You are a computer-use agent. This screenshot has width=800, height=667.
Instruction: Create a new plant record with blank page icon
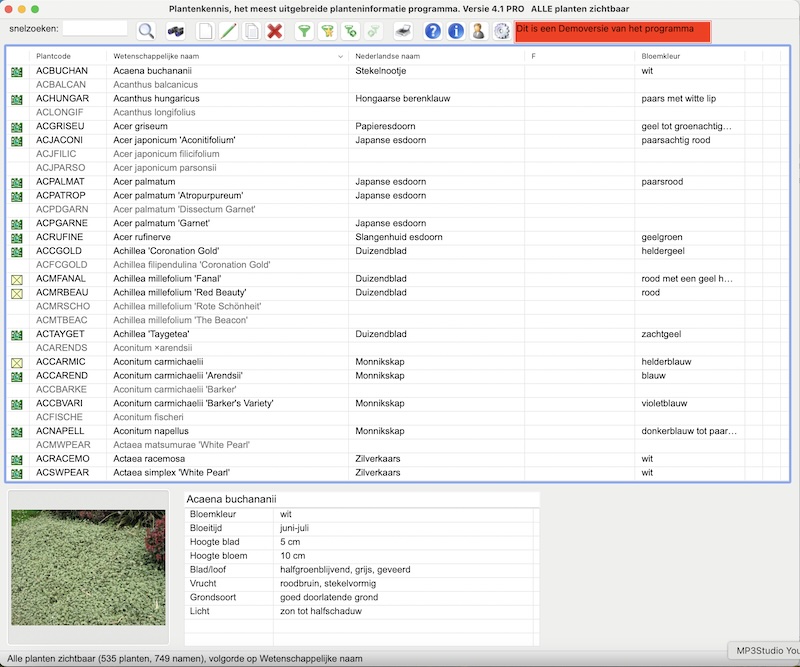coord(205,31)
